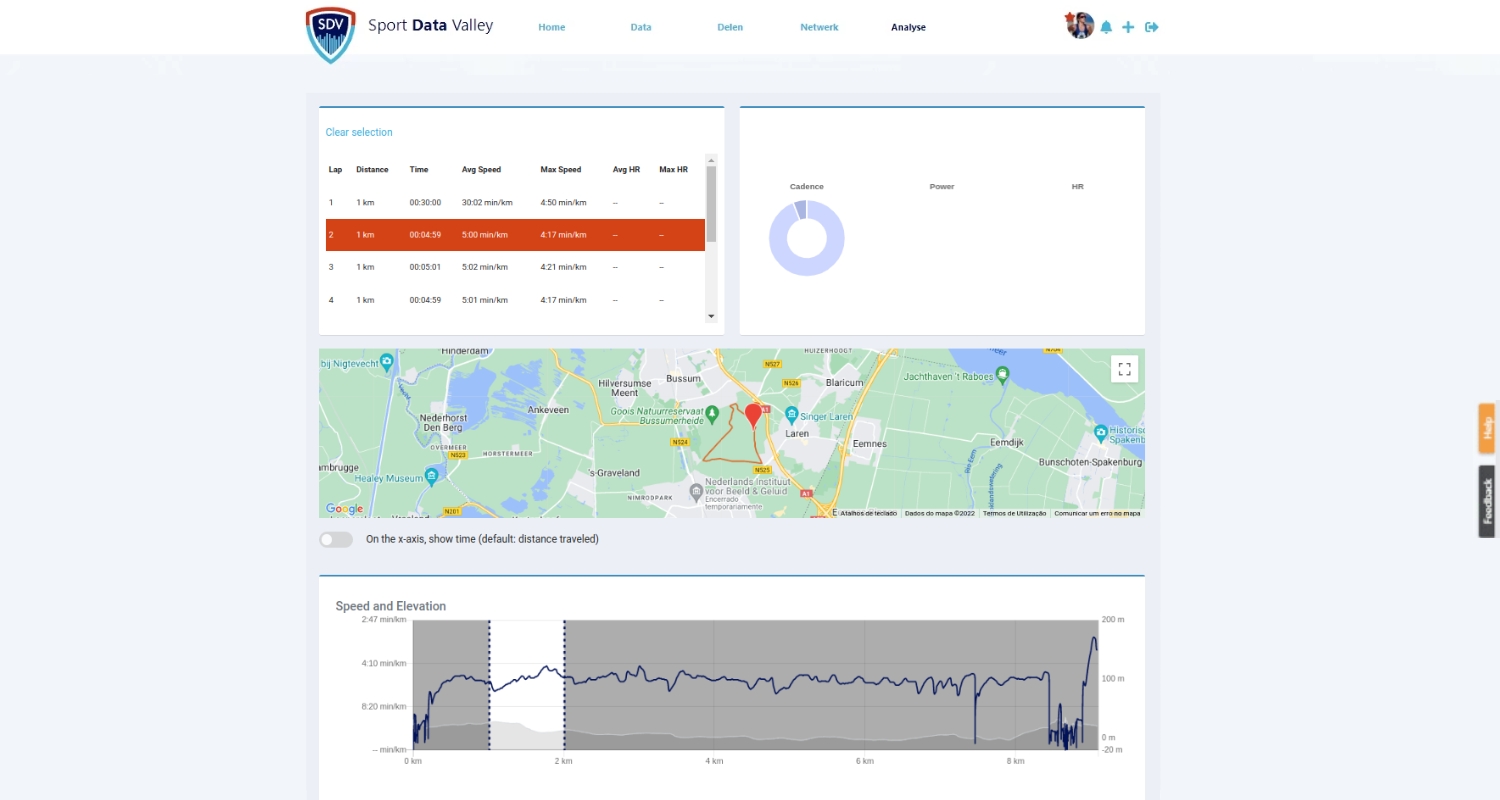Click the Speed and Elevation chart title
This screenshot has height=800, width=1500.
click(391, 606)
